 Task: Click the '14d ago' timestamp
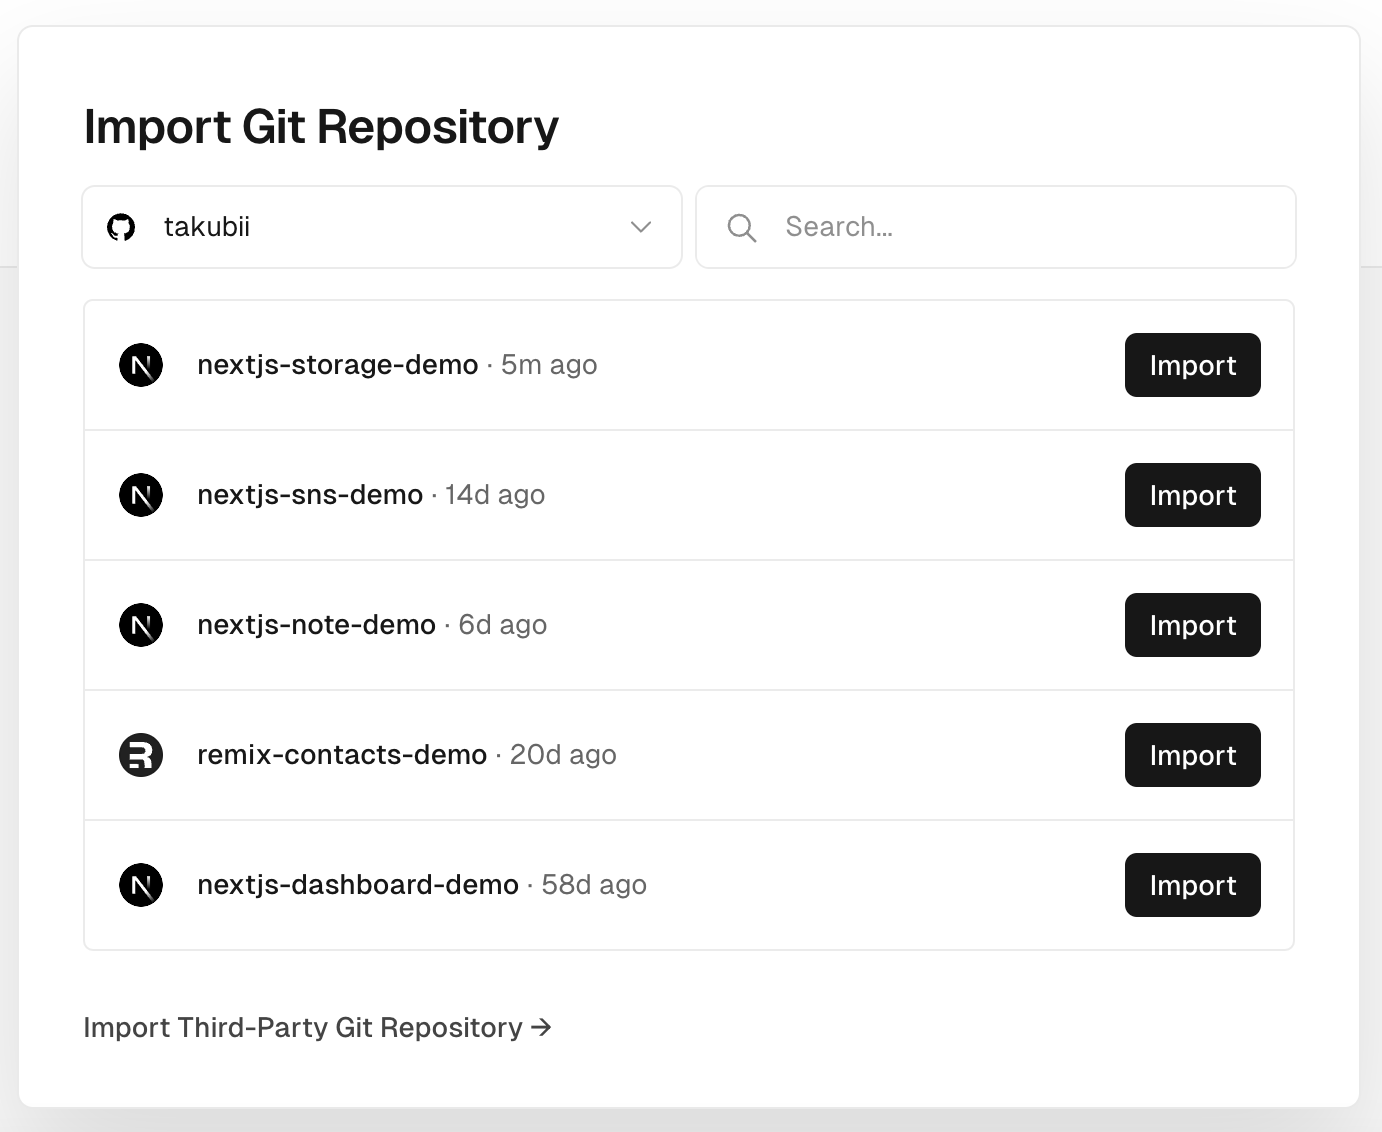(495, 495)
